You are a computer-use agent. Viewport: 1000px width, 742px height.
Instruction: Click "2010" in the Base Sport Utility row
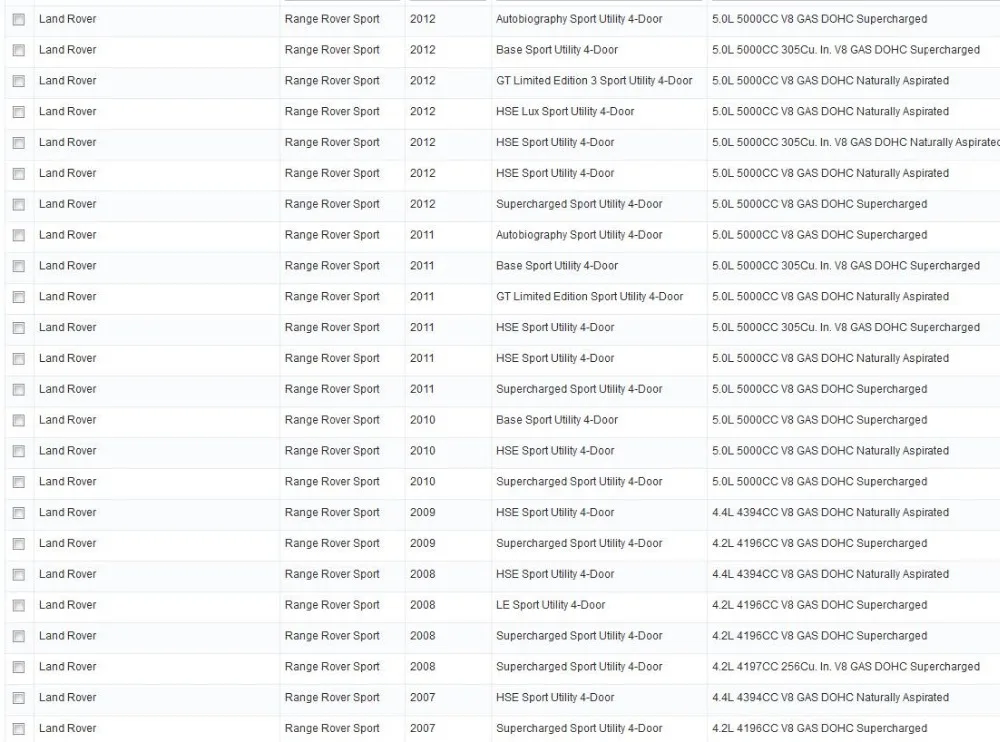(423, 420)
